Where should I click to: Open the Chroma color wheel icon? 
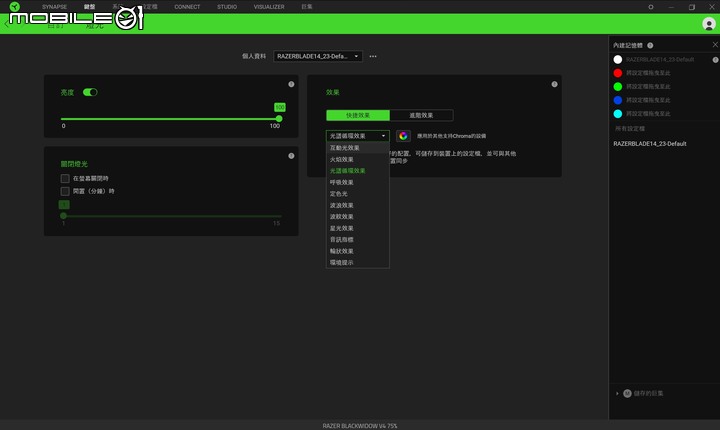pyautogui.click(x=403, y=136)
